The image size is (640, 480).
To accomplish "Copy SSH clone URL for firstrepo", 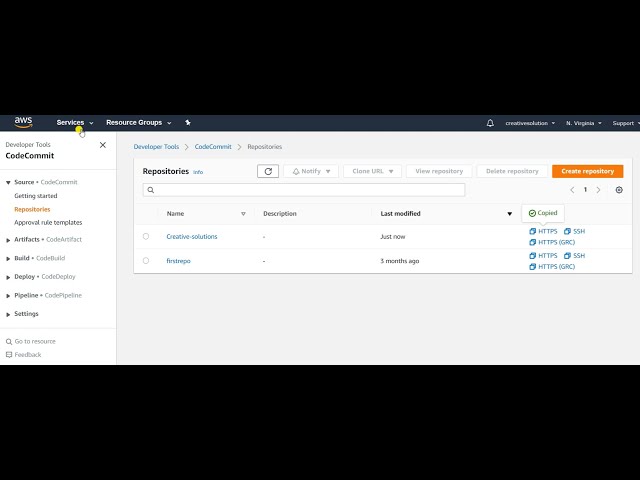I will pyautogui.click(x=575, y=256).
